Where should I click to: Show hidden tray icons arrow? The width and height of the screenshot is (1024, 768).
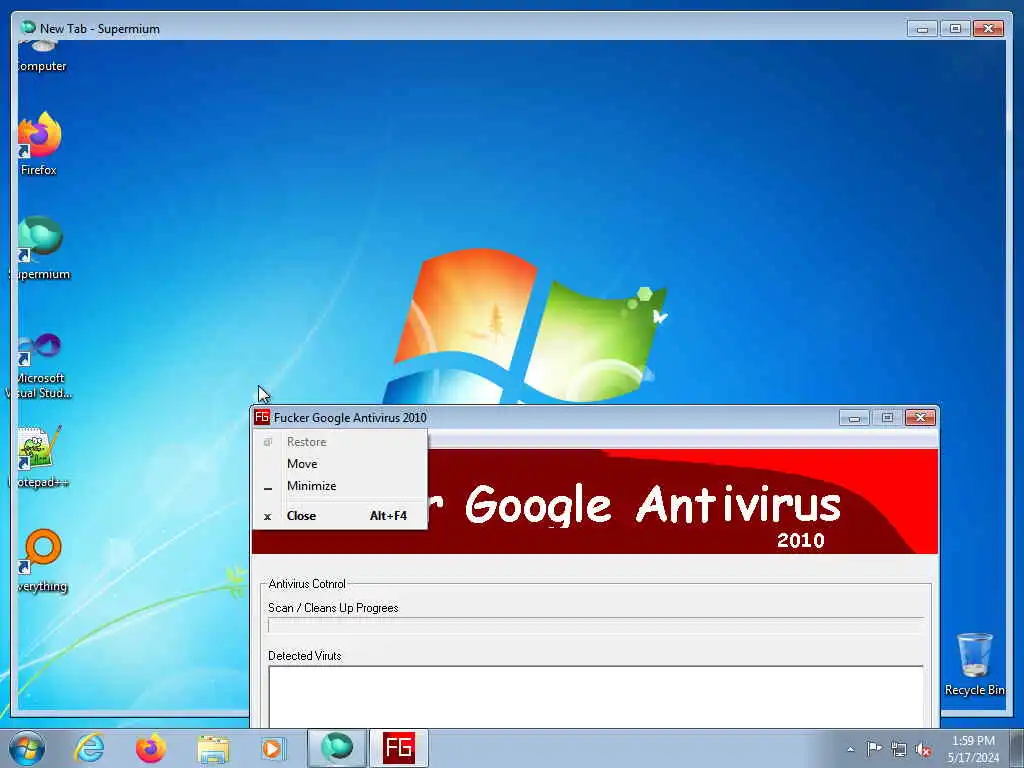[x=850, y=749]
